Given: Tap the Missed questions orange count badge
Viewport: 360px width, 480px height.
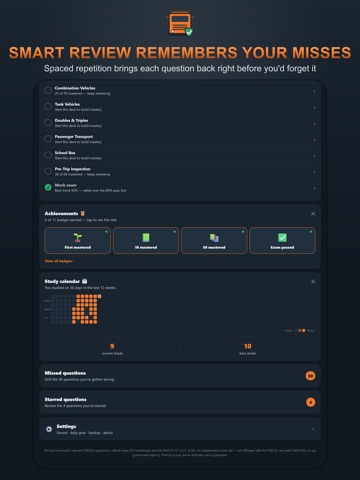Looking at the screenshot, I should coord(310,376).
